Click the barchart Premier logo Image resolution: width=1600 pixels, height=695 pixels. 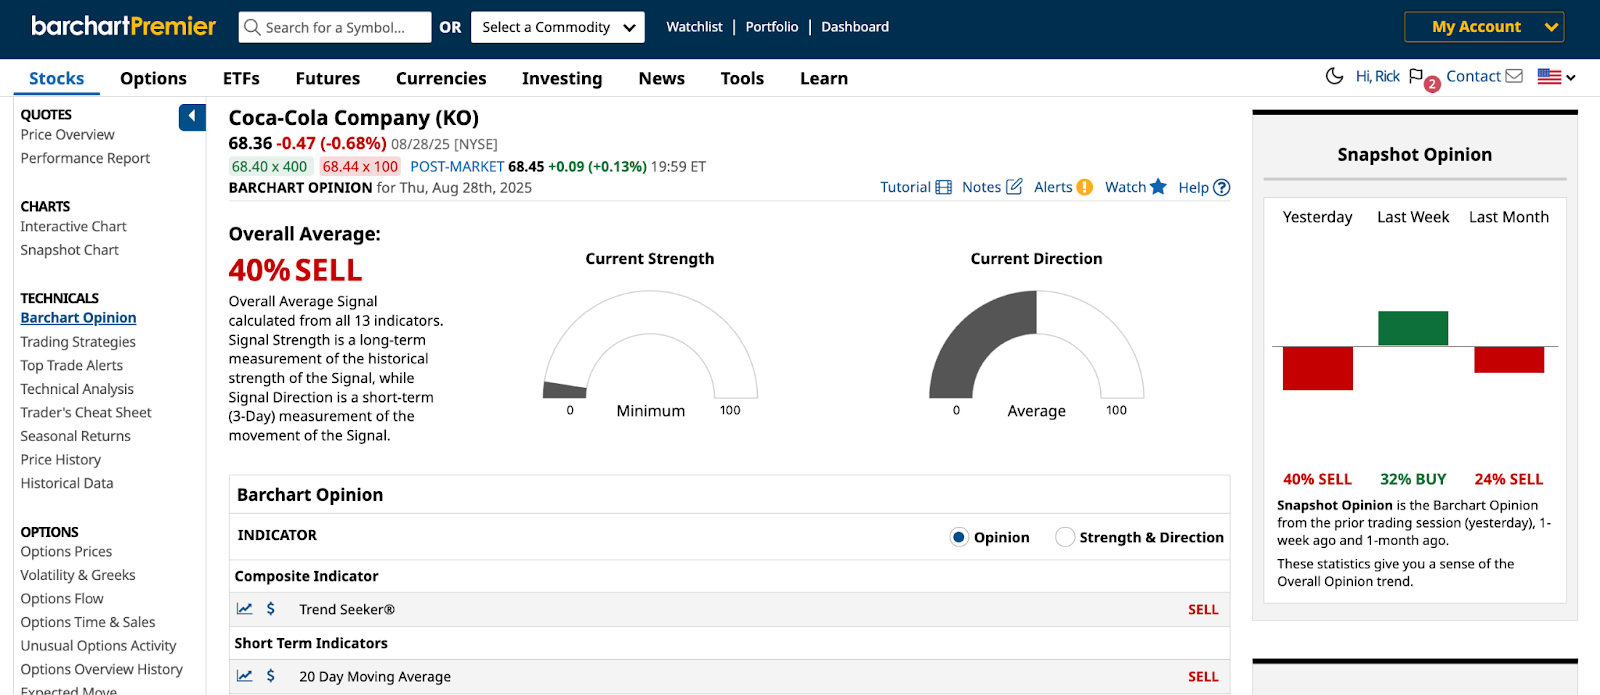click(123, 26)
